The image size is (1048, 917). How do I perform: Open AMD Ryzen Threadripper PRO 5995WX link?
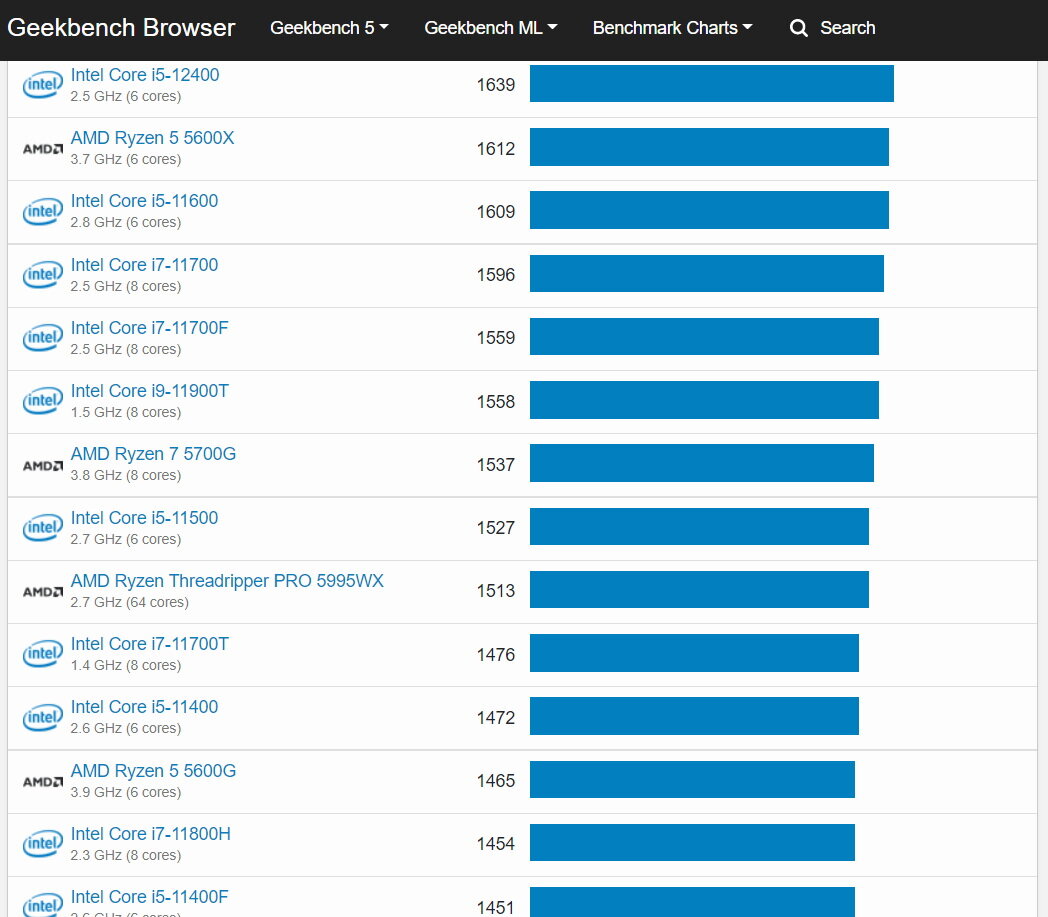(x=227, y=581)
